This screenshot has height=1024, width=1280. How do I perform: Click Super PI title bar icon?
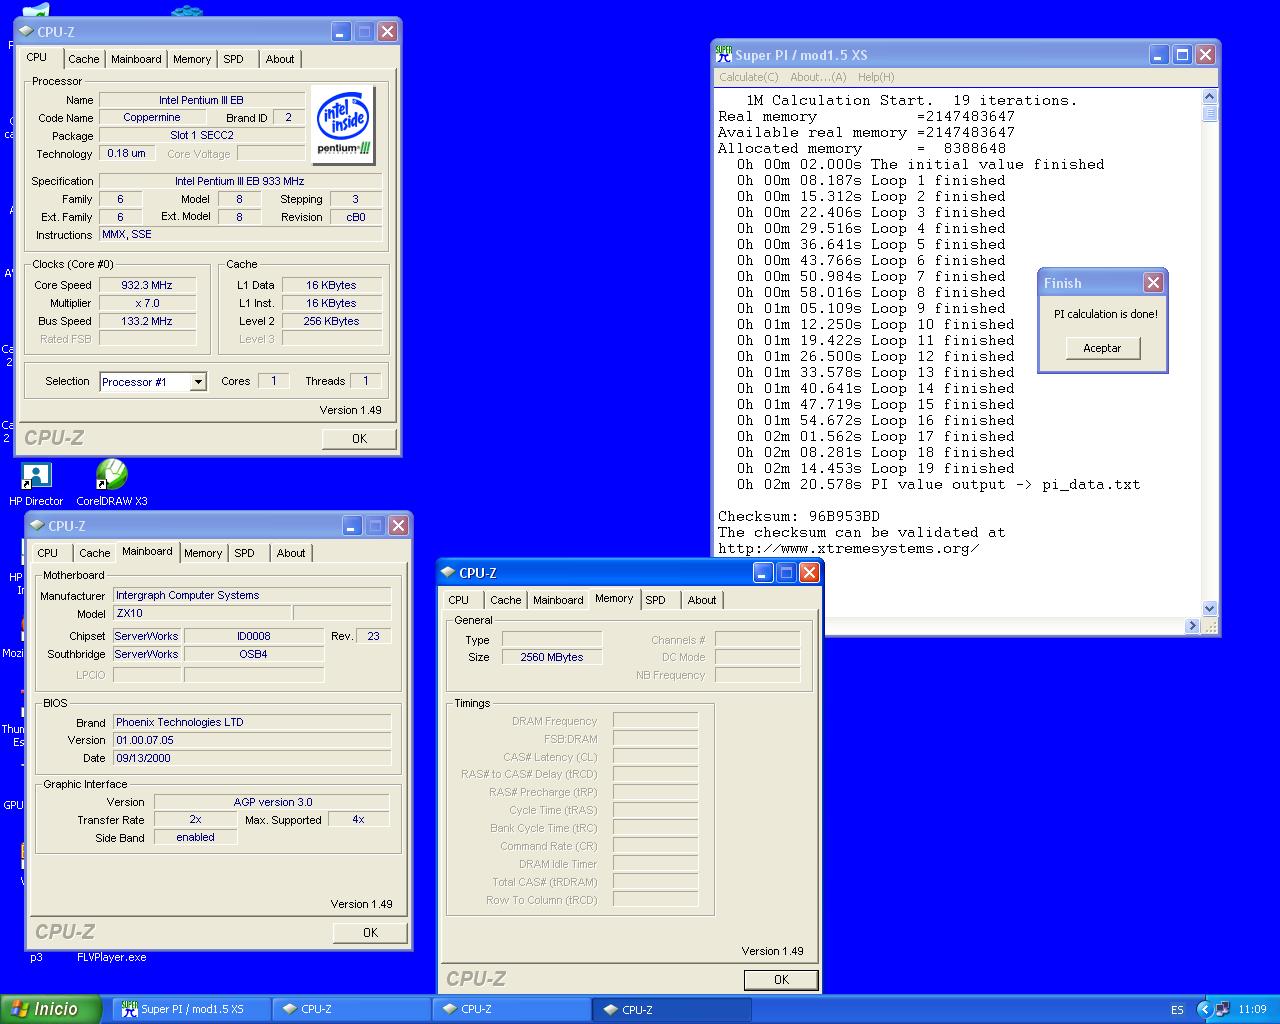[x=724, y=54]
